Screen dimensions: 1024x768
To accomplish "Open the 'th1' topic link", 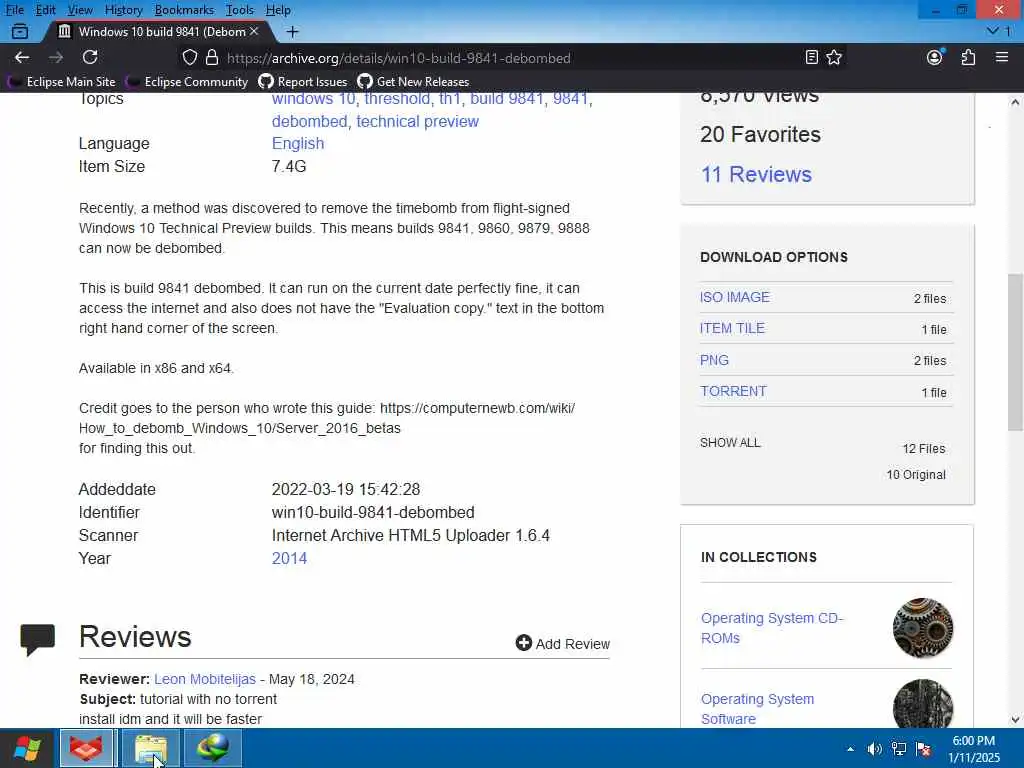I will coord(449,99).
